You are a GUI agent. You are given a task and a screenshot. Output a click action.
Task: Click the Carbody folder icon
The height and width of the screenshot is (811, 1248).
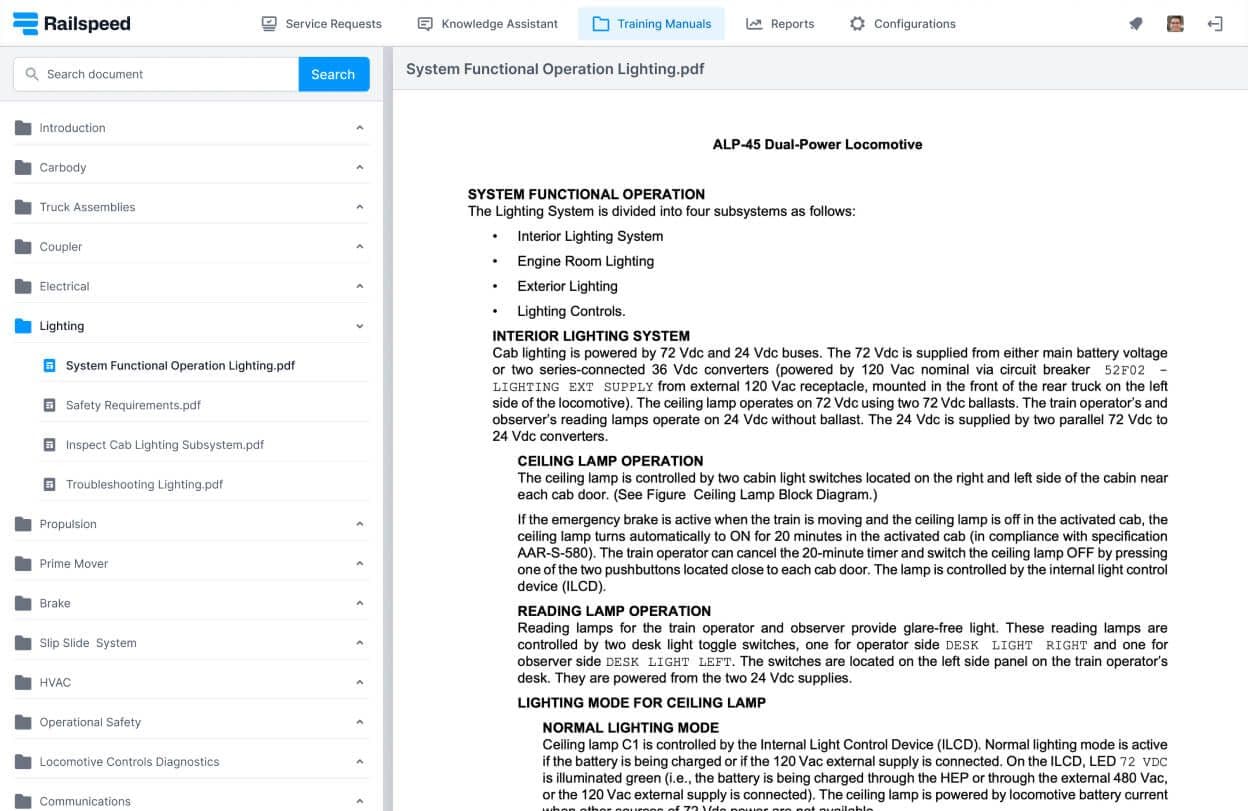coord(23,168)
